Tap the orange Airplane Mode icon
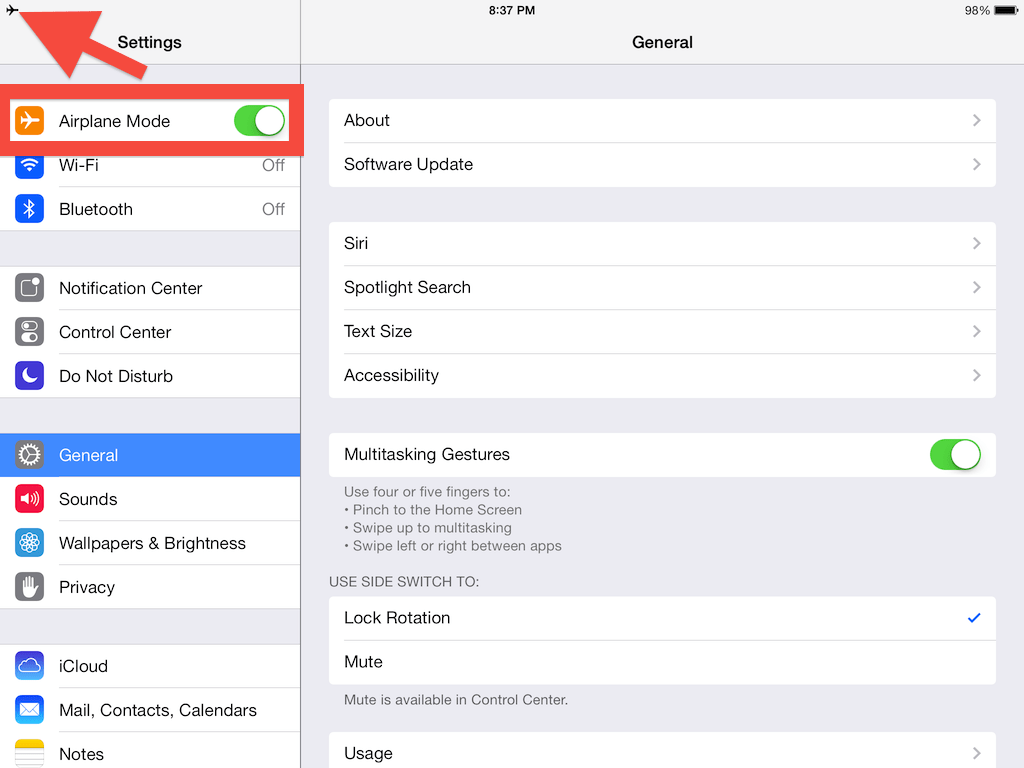Viewport: 1024px width, 768px height. (x=29, y=121)
